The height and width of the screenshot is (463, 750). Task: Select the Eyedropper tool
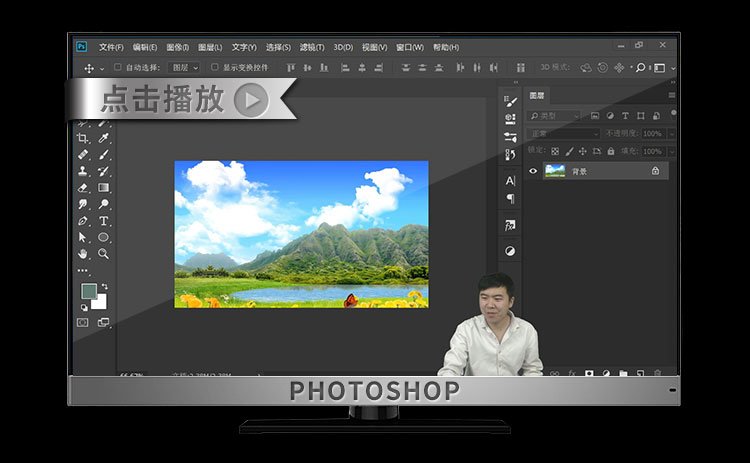click(103, 138)
